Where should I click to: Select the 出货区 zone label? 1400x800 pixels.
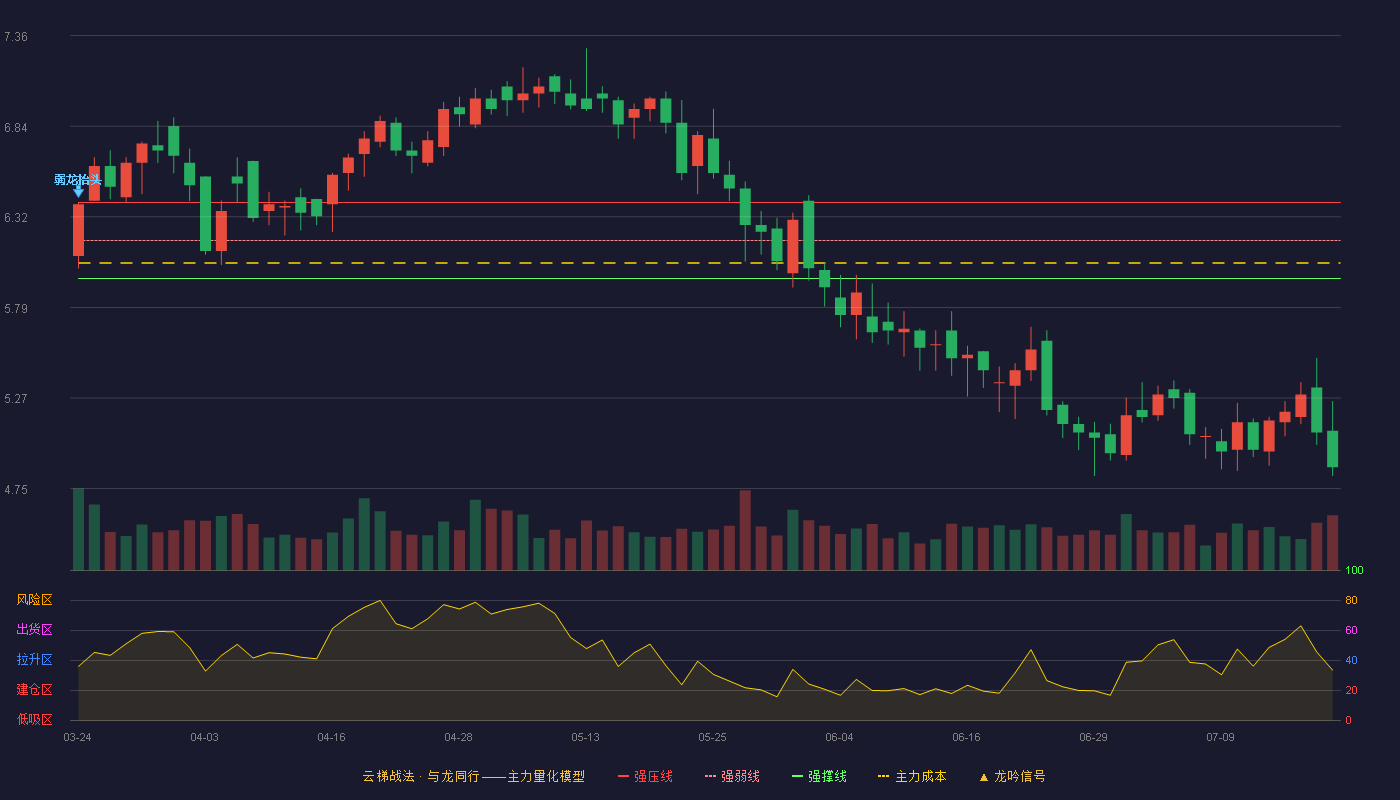34,630
